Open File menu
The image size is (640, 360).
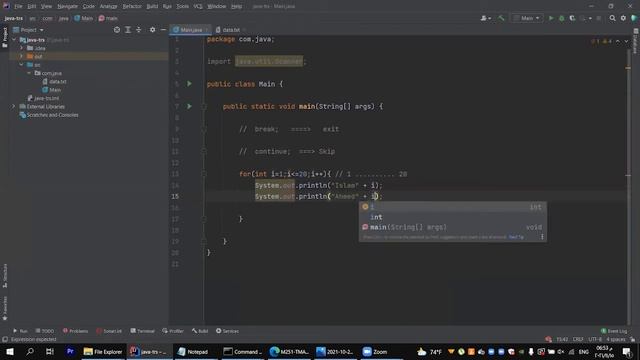click(x=18, y=6)
